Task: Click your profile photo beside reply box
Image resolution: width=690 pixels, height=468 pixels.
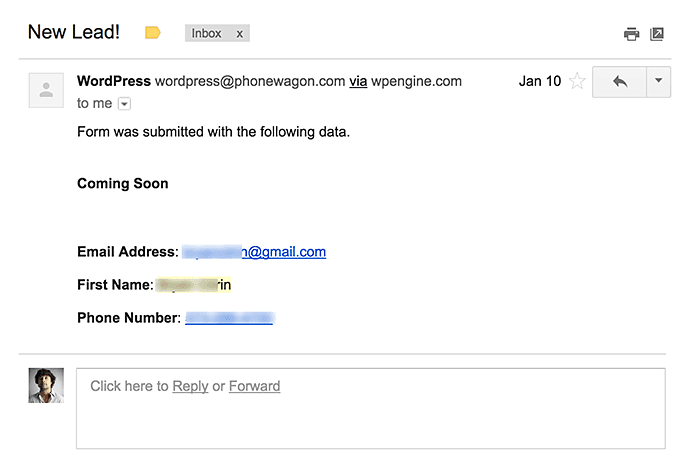Action: (46, 385)
